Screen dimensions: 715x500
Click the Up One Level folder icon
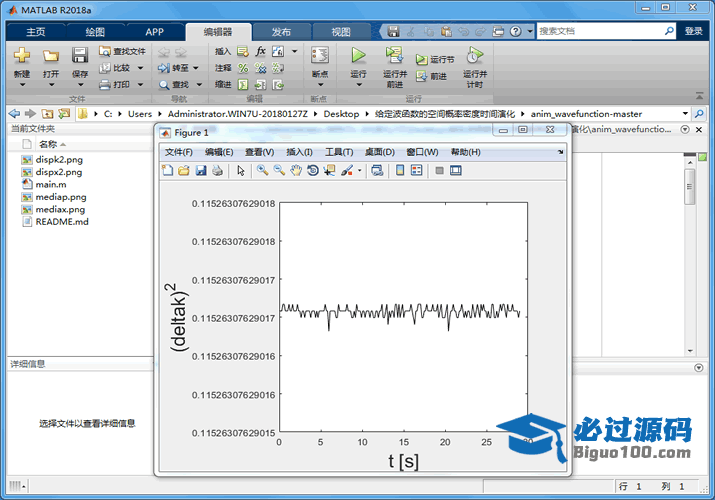pyautogui.click(x=47, y=113)
